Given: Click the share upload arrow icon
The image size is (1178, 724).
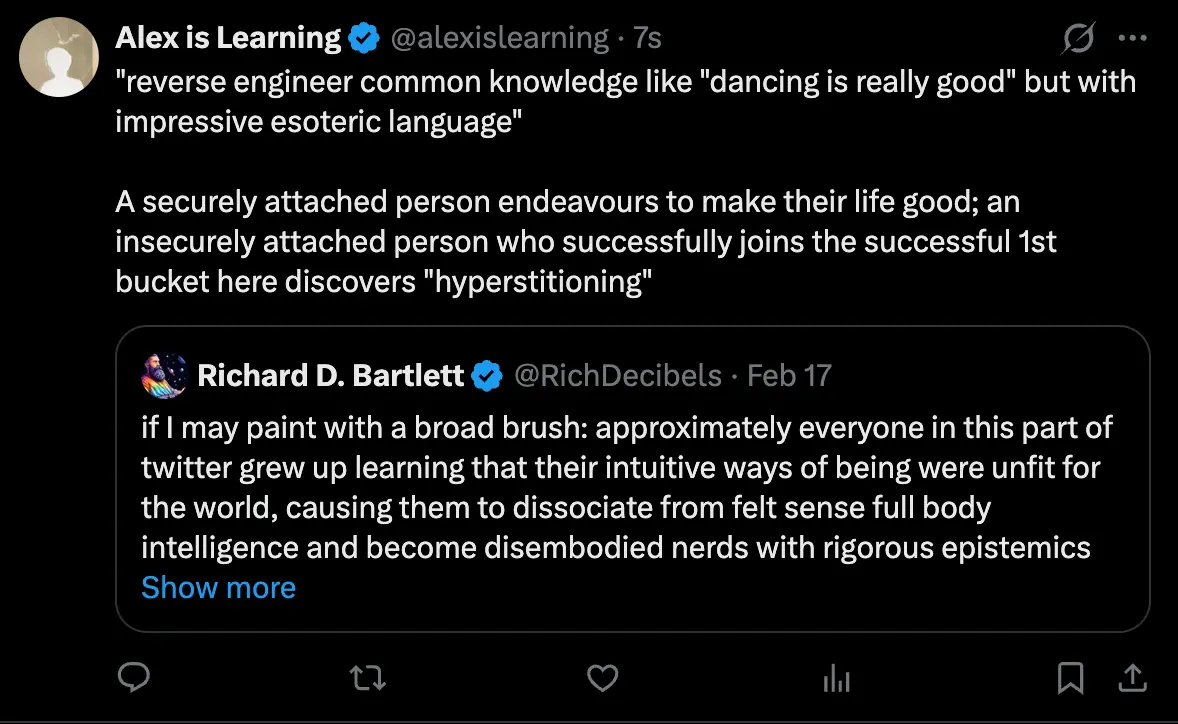Looking at the screenshot, I should click(1132, 679).
